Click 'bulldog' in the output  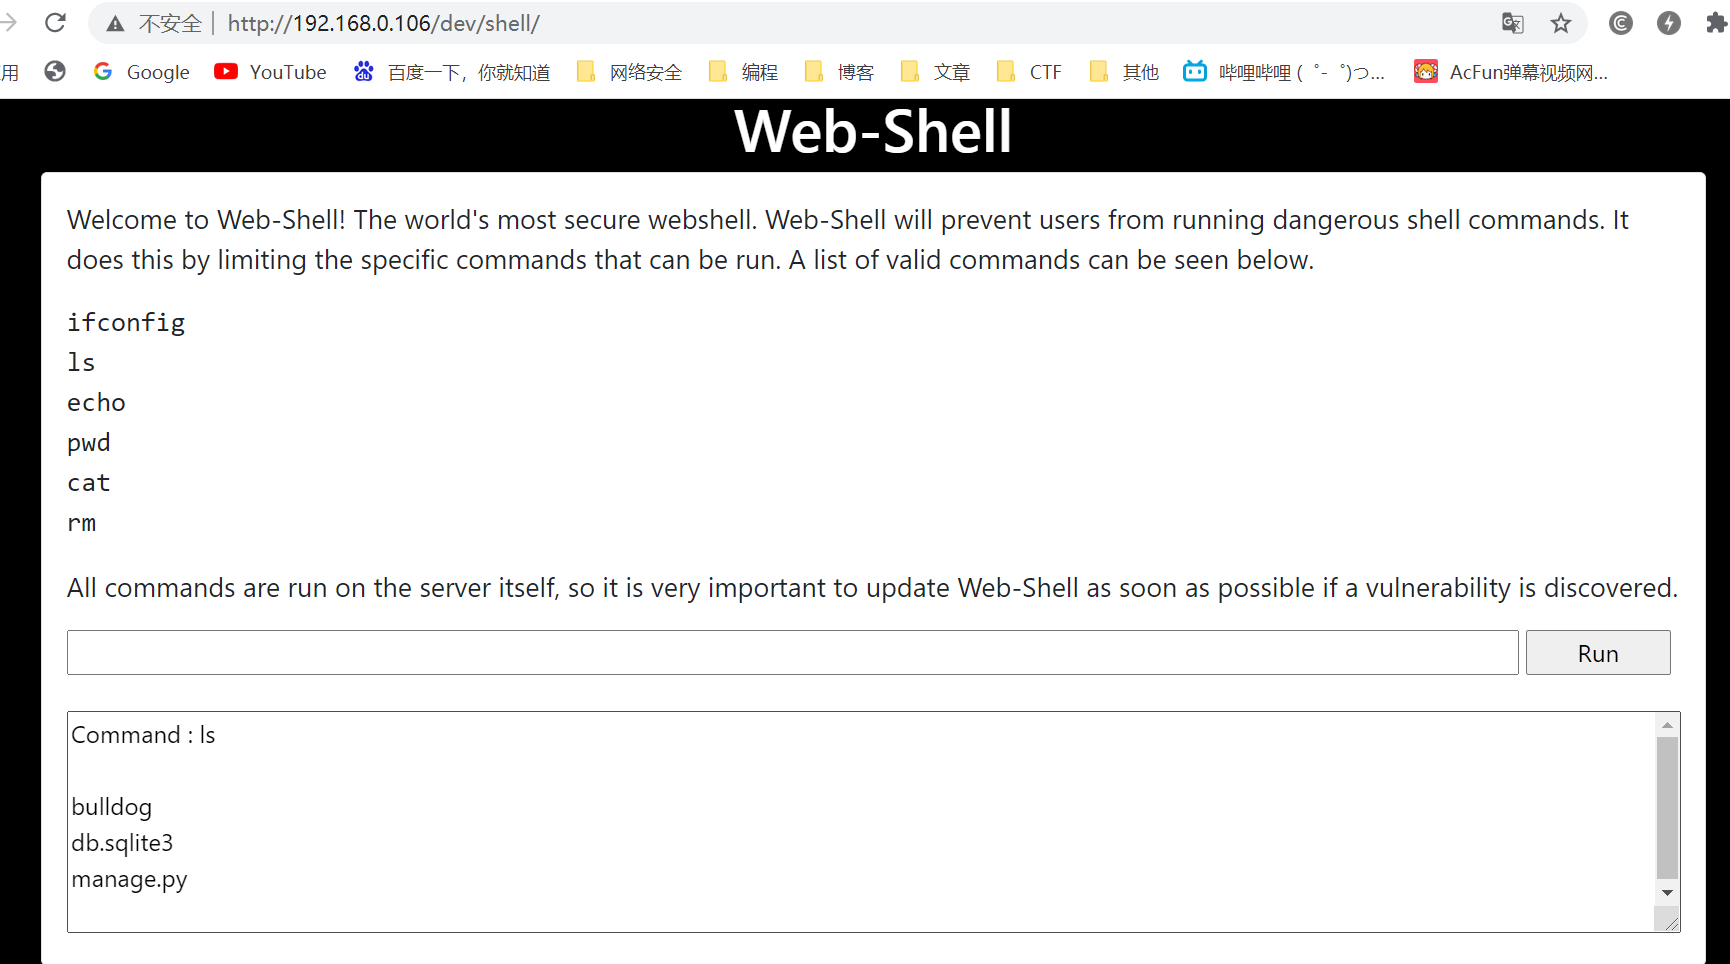click(112, 808)
